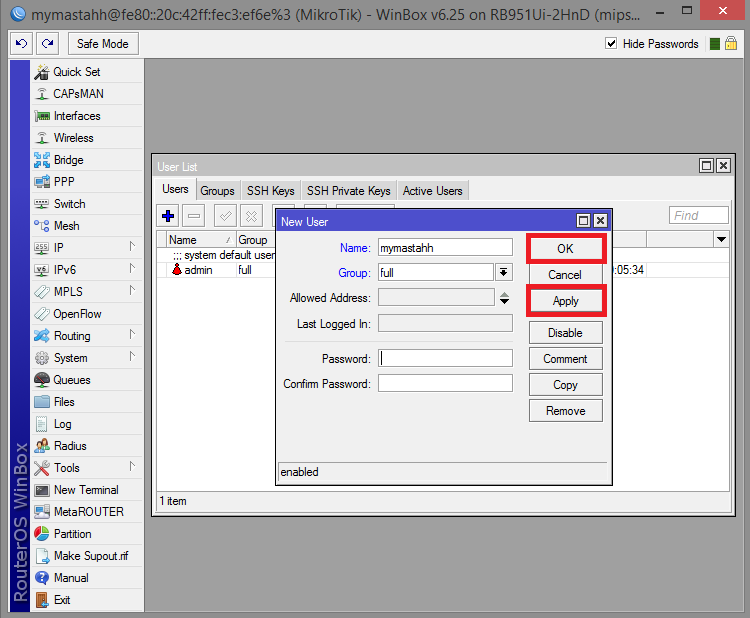This screenshot has height=618, width=750.
Task: Open the Files menu
Action: [x=88, y=402]
